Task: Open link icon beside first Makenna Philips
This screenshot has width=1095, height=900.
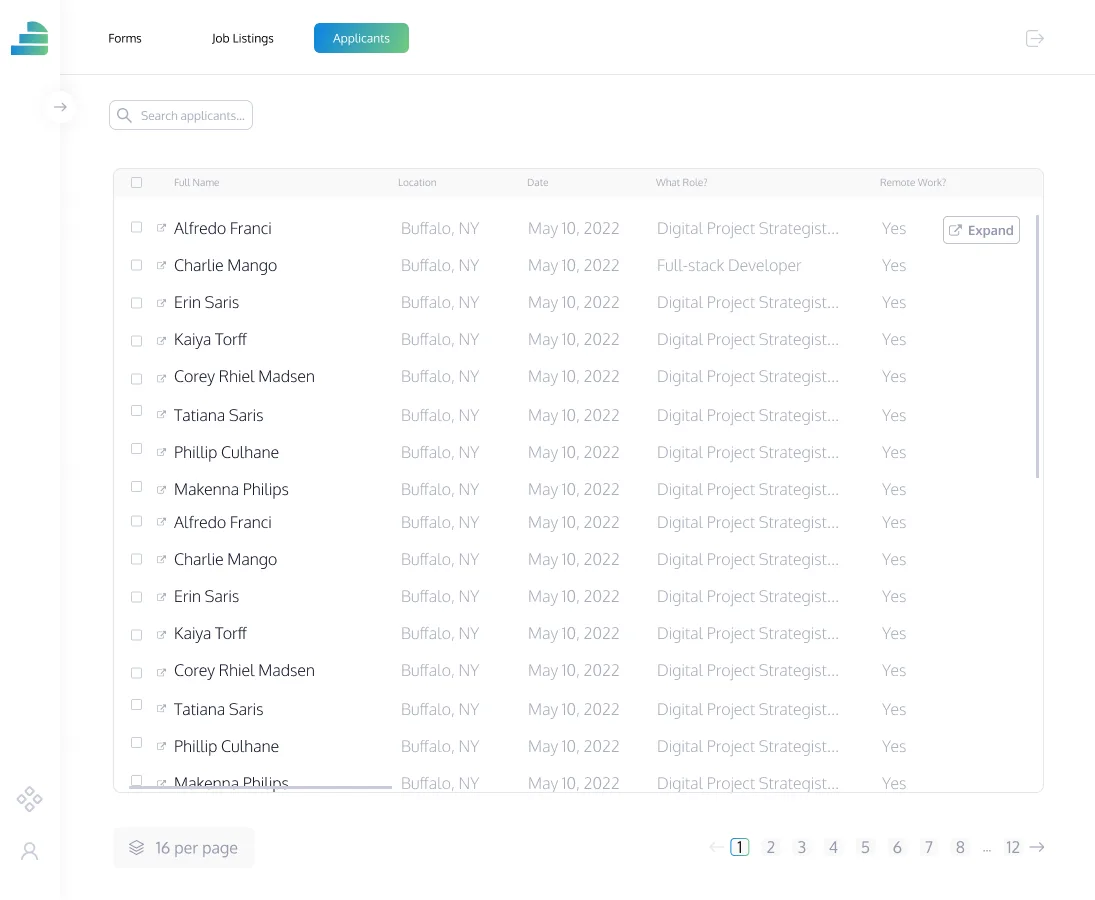Action: [161, 489]
